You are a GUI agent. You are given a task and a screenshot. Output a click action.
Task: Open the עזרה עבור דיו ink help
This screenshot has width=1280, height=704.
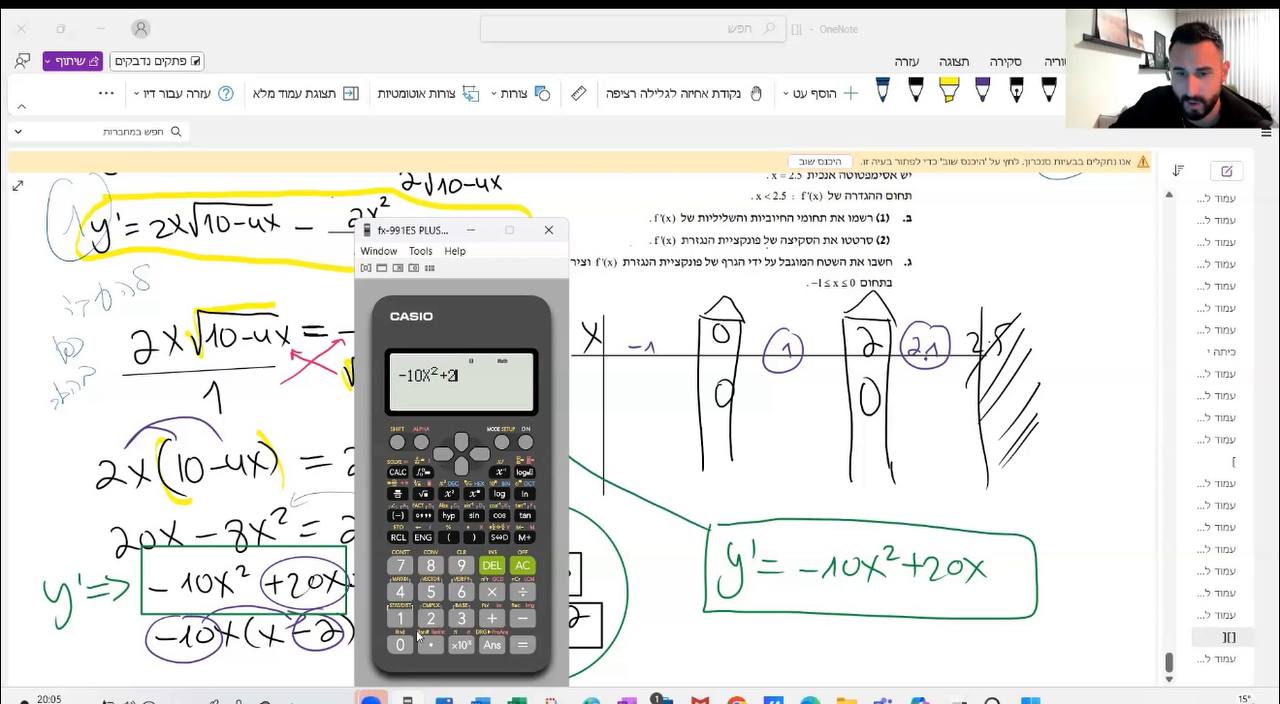(x=184, y=93)
